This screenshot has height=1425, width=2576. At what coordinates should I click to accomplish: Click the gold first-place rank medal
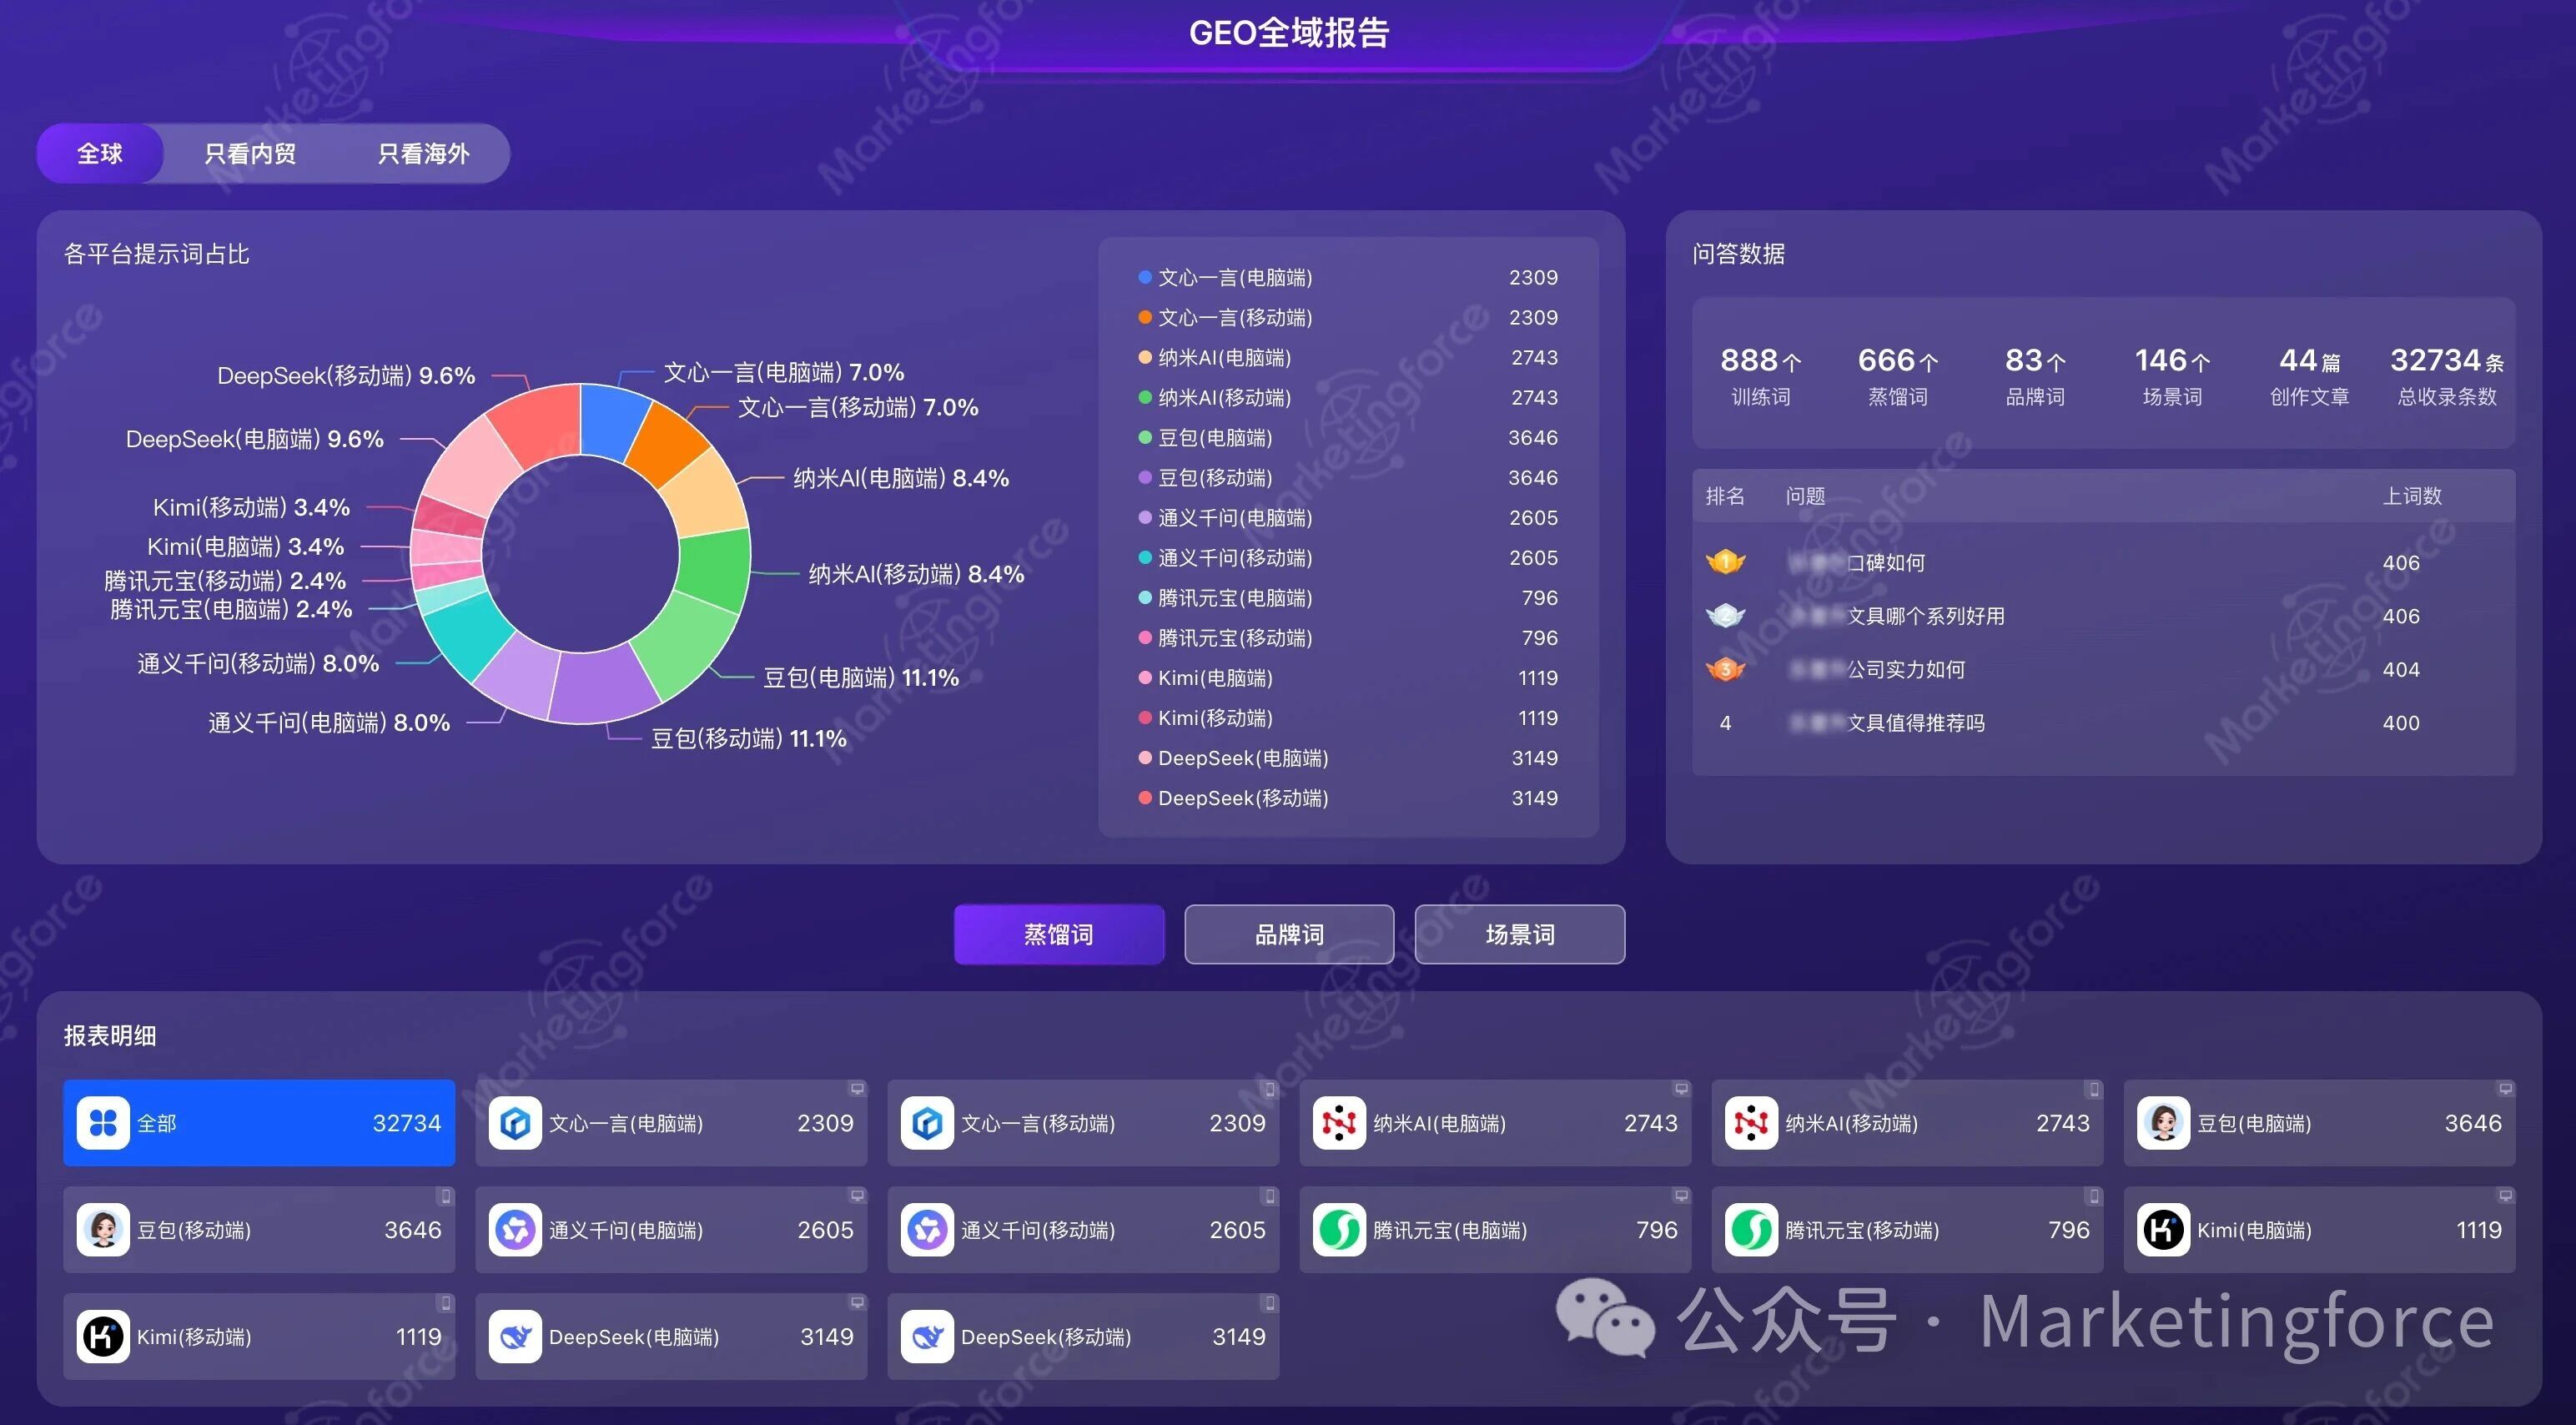point(1725,562)
